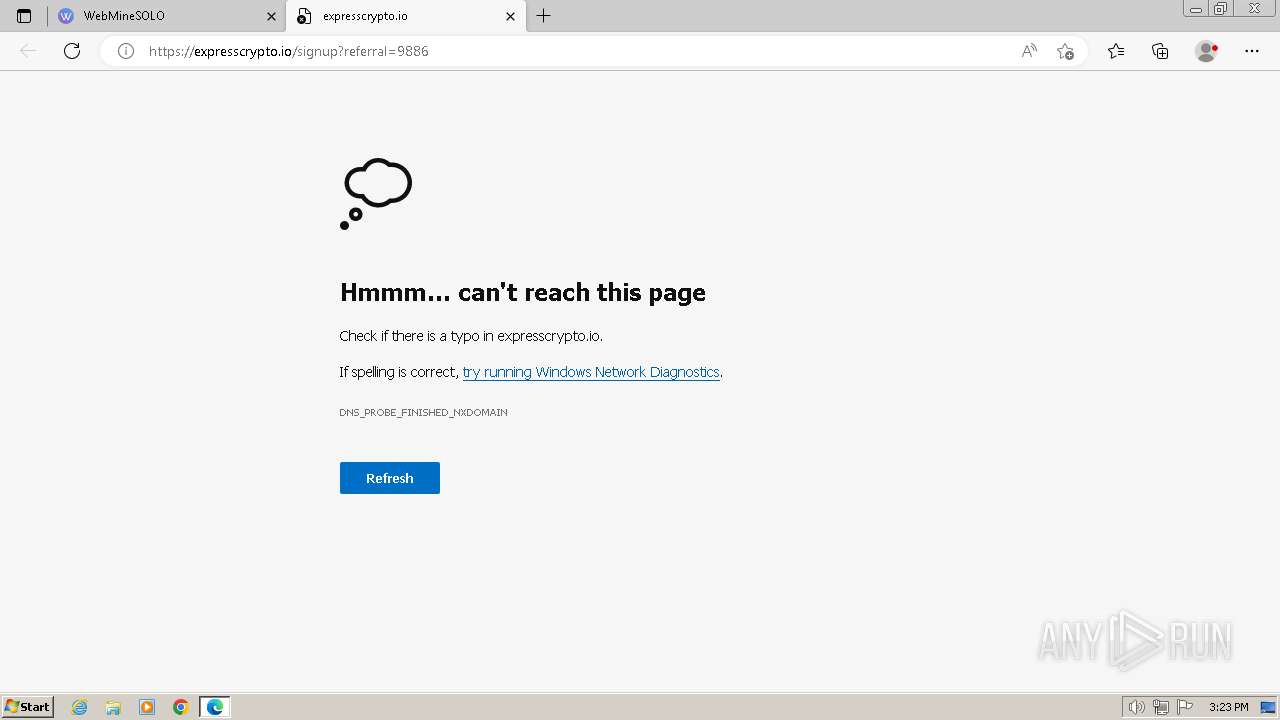Select Microsoft Edge taskbar icon

215,707
